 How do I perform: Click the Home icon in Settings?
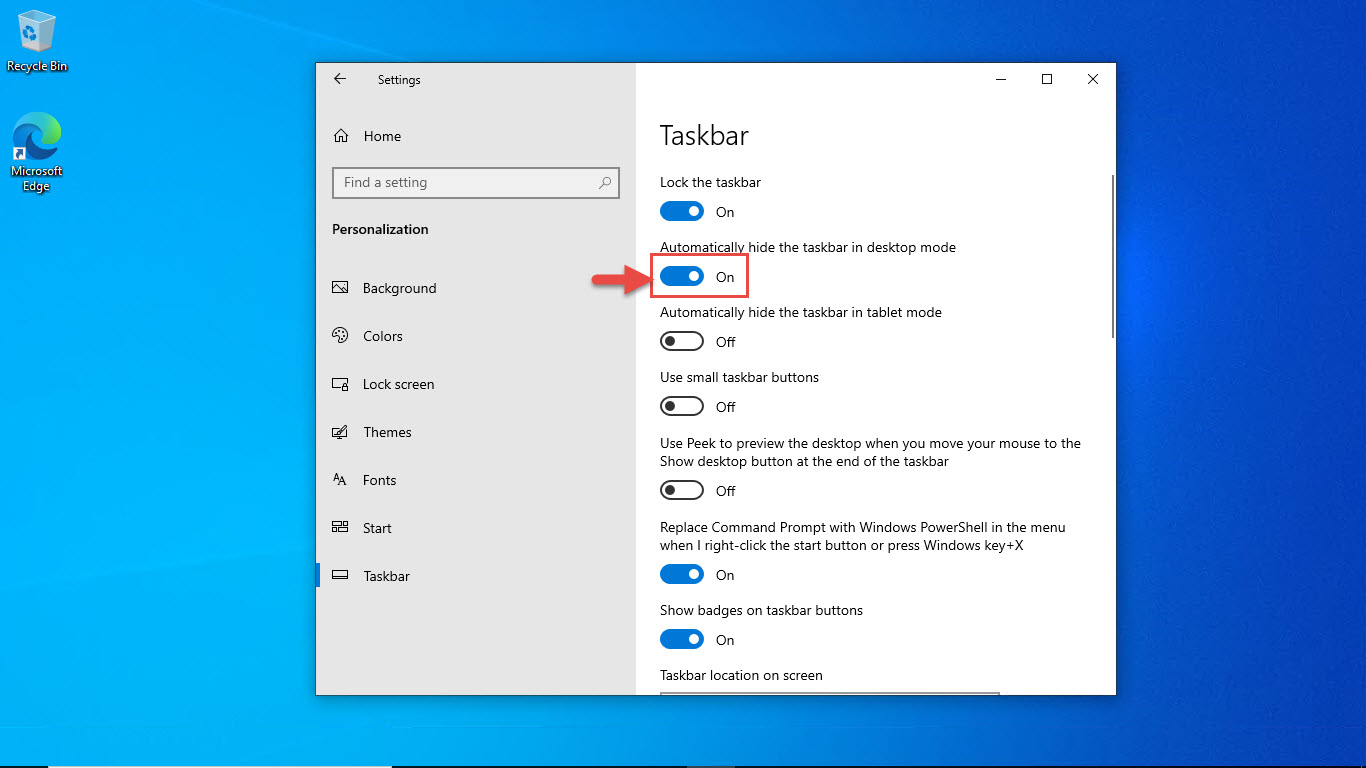[x=340, y=135]
